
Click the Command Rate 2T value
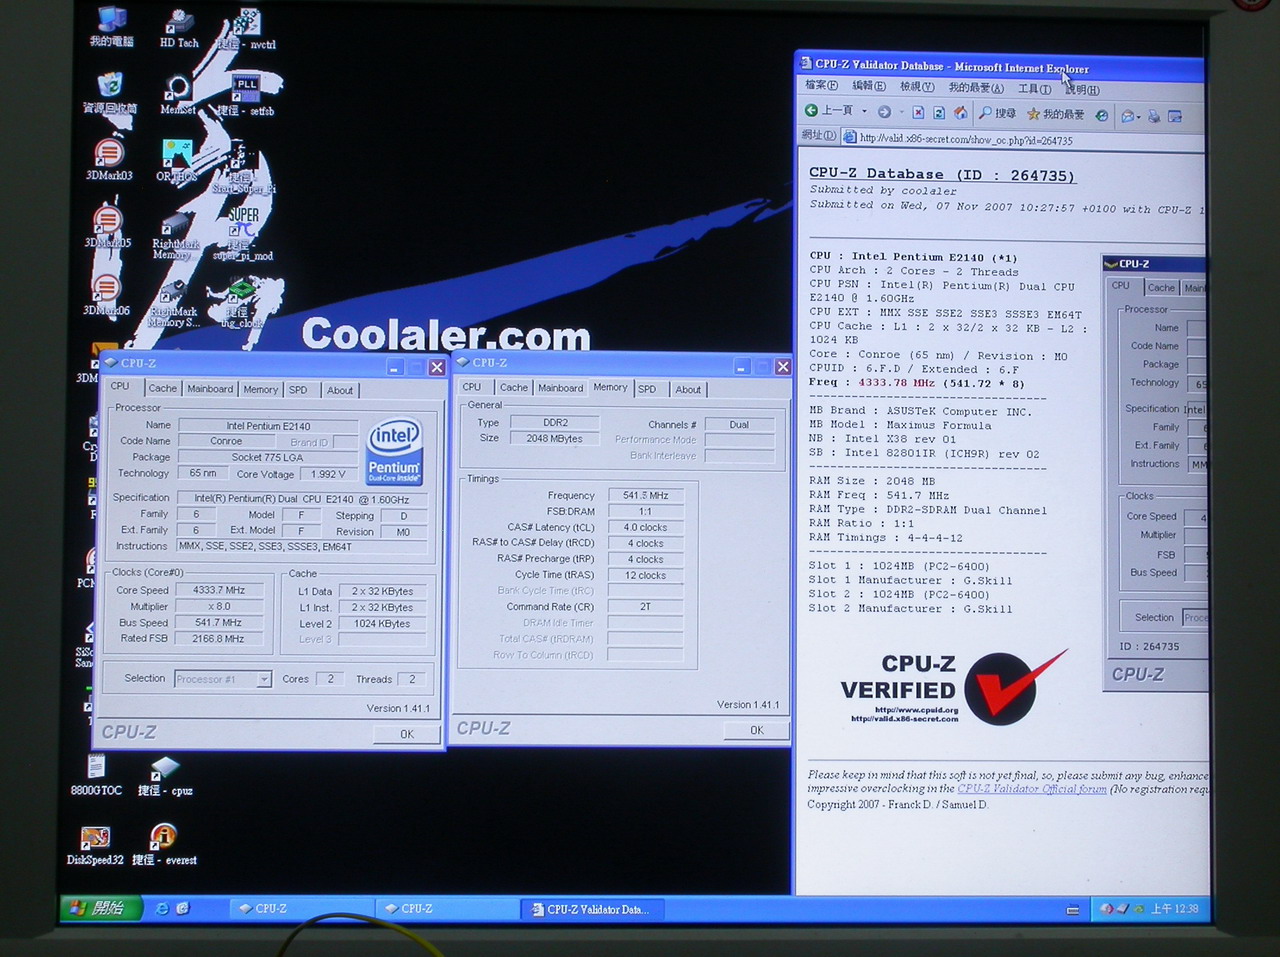click(645, 606)
